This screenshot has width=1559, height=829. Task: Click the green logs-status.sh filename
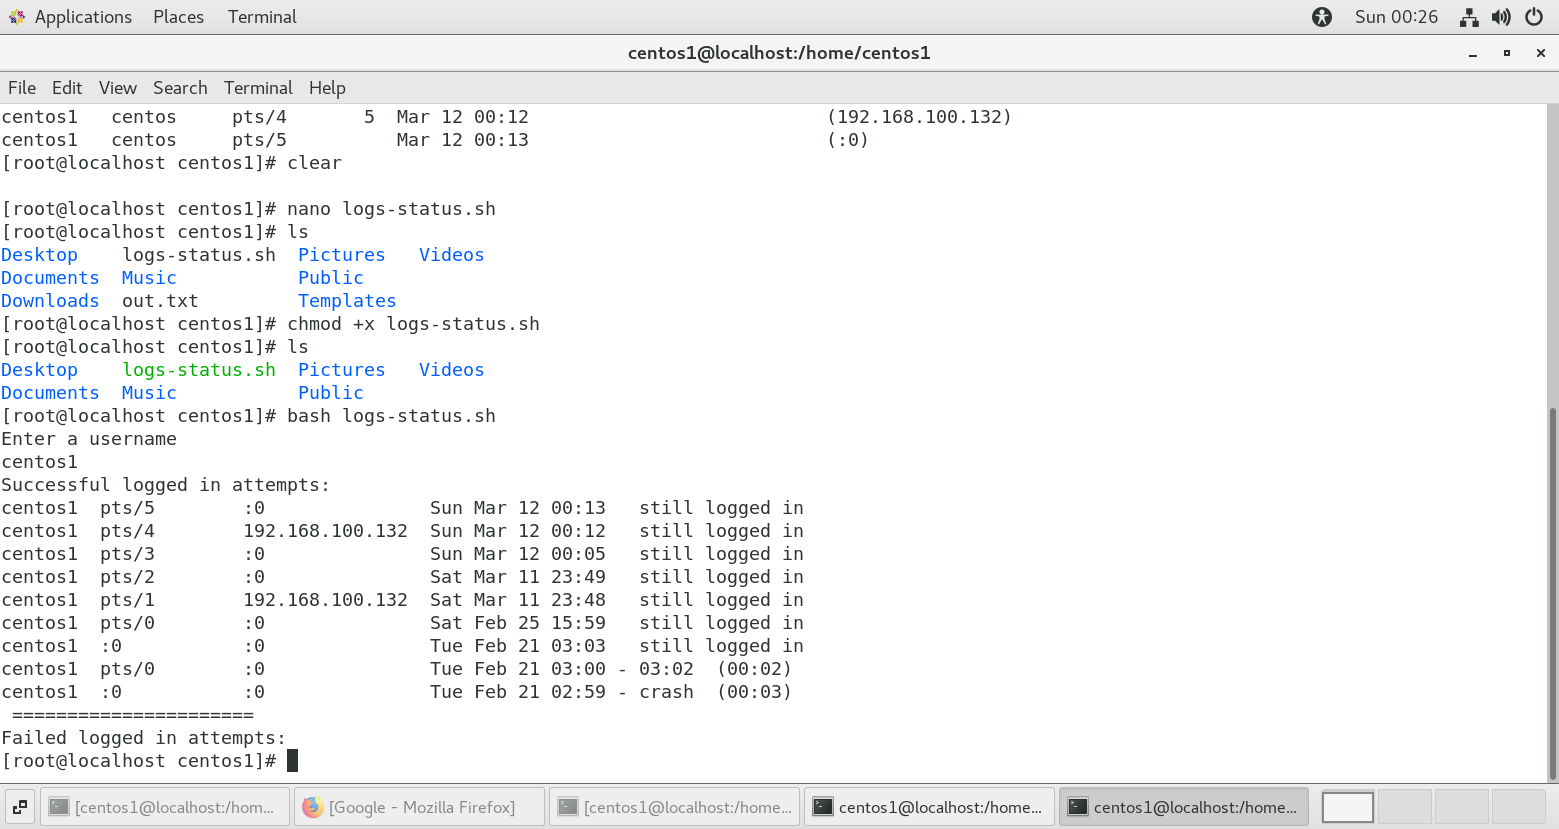199,370
